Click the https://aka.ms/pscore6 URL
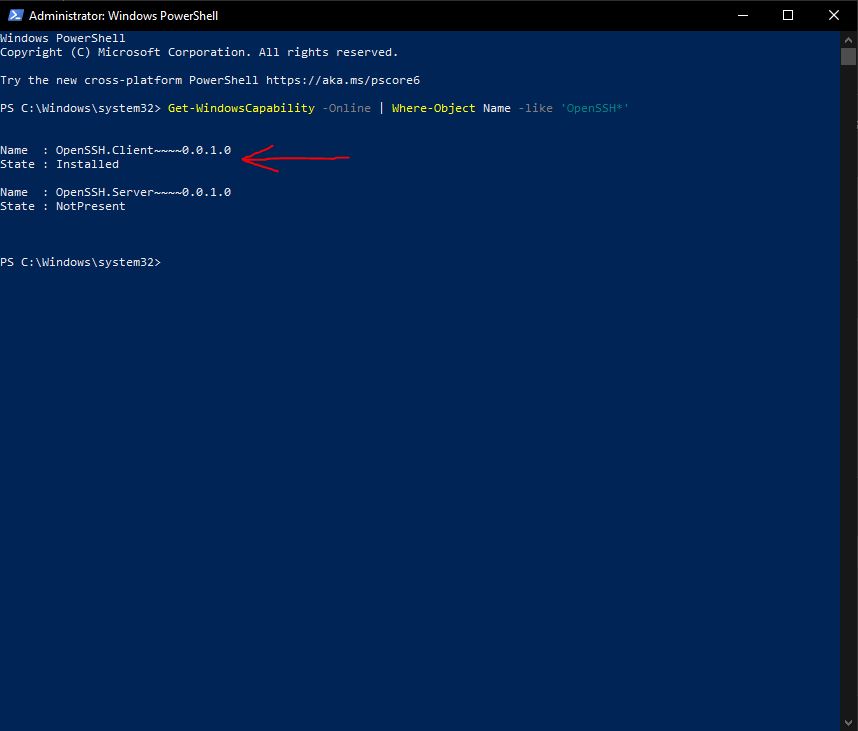Image resolution: width=858 pixels, height=731 pixels. point(342,80)
